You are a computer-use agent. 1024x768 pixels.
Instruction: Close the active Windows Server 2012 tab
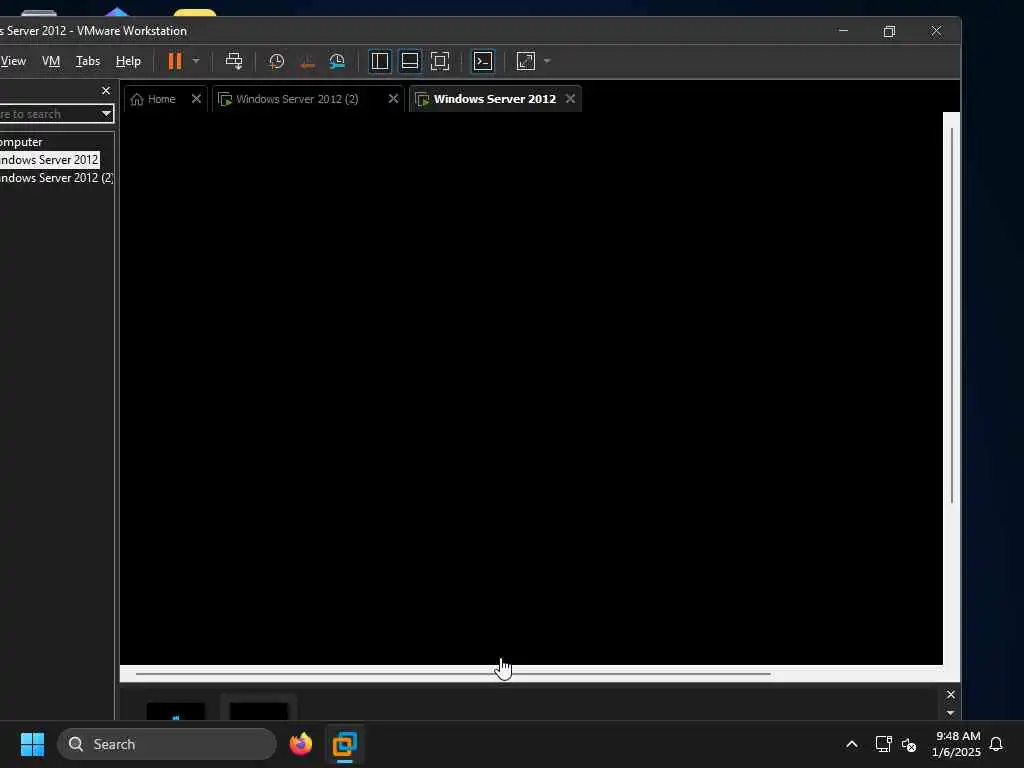point(570,99)
